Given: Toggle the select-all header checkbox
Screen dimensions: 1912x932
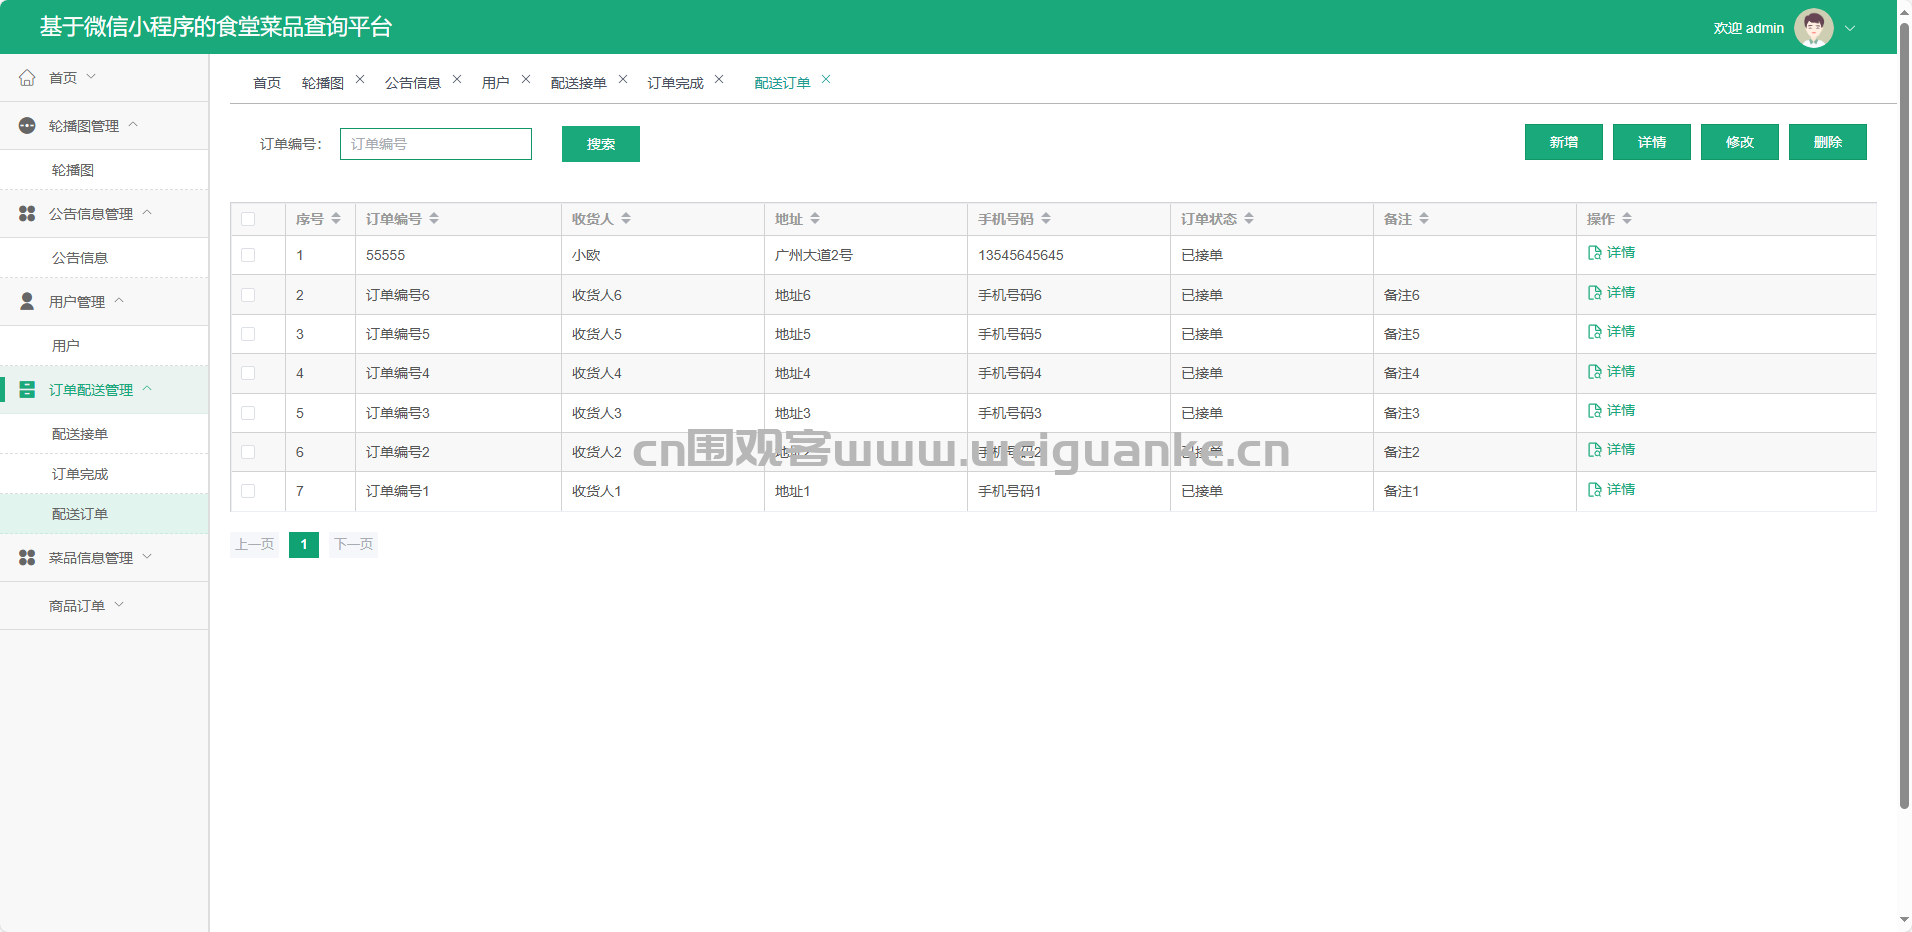Looking at the screenshot, I should 248,219.
